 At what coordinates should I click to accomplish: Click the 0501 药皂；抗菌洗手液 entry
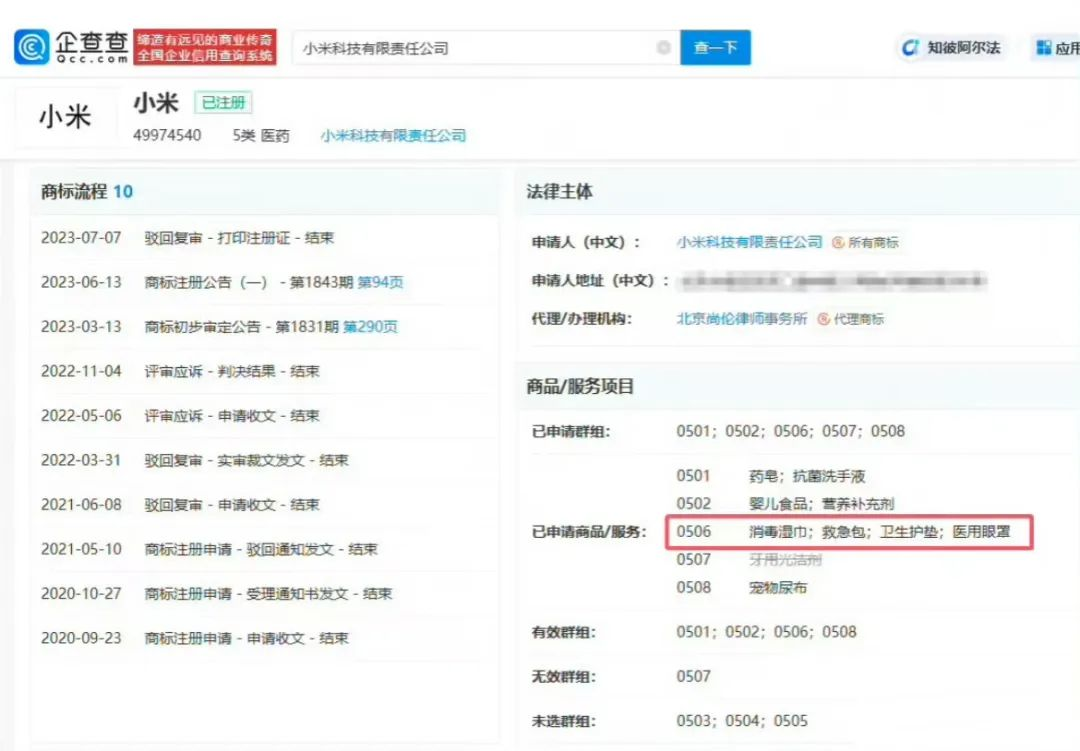(x=771, y=476)
